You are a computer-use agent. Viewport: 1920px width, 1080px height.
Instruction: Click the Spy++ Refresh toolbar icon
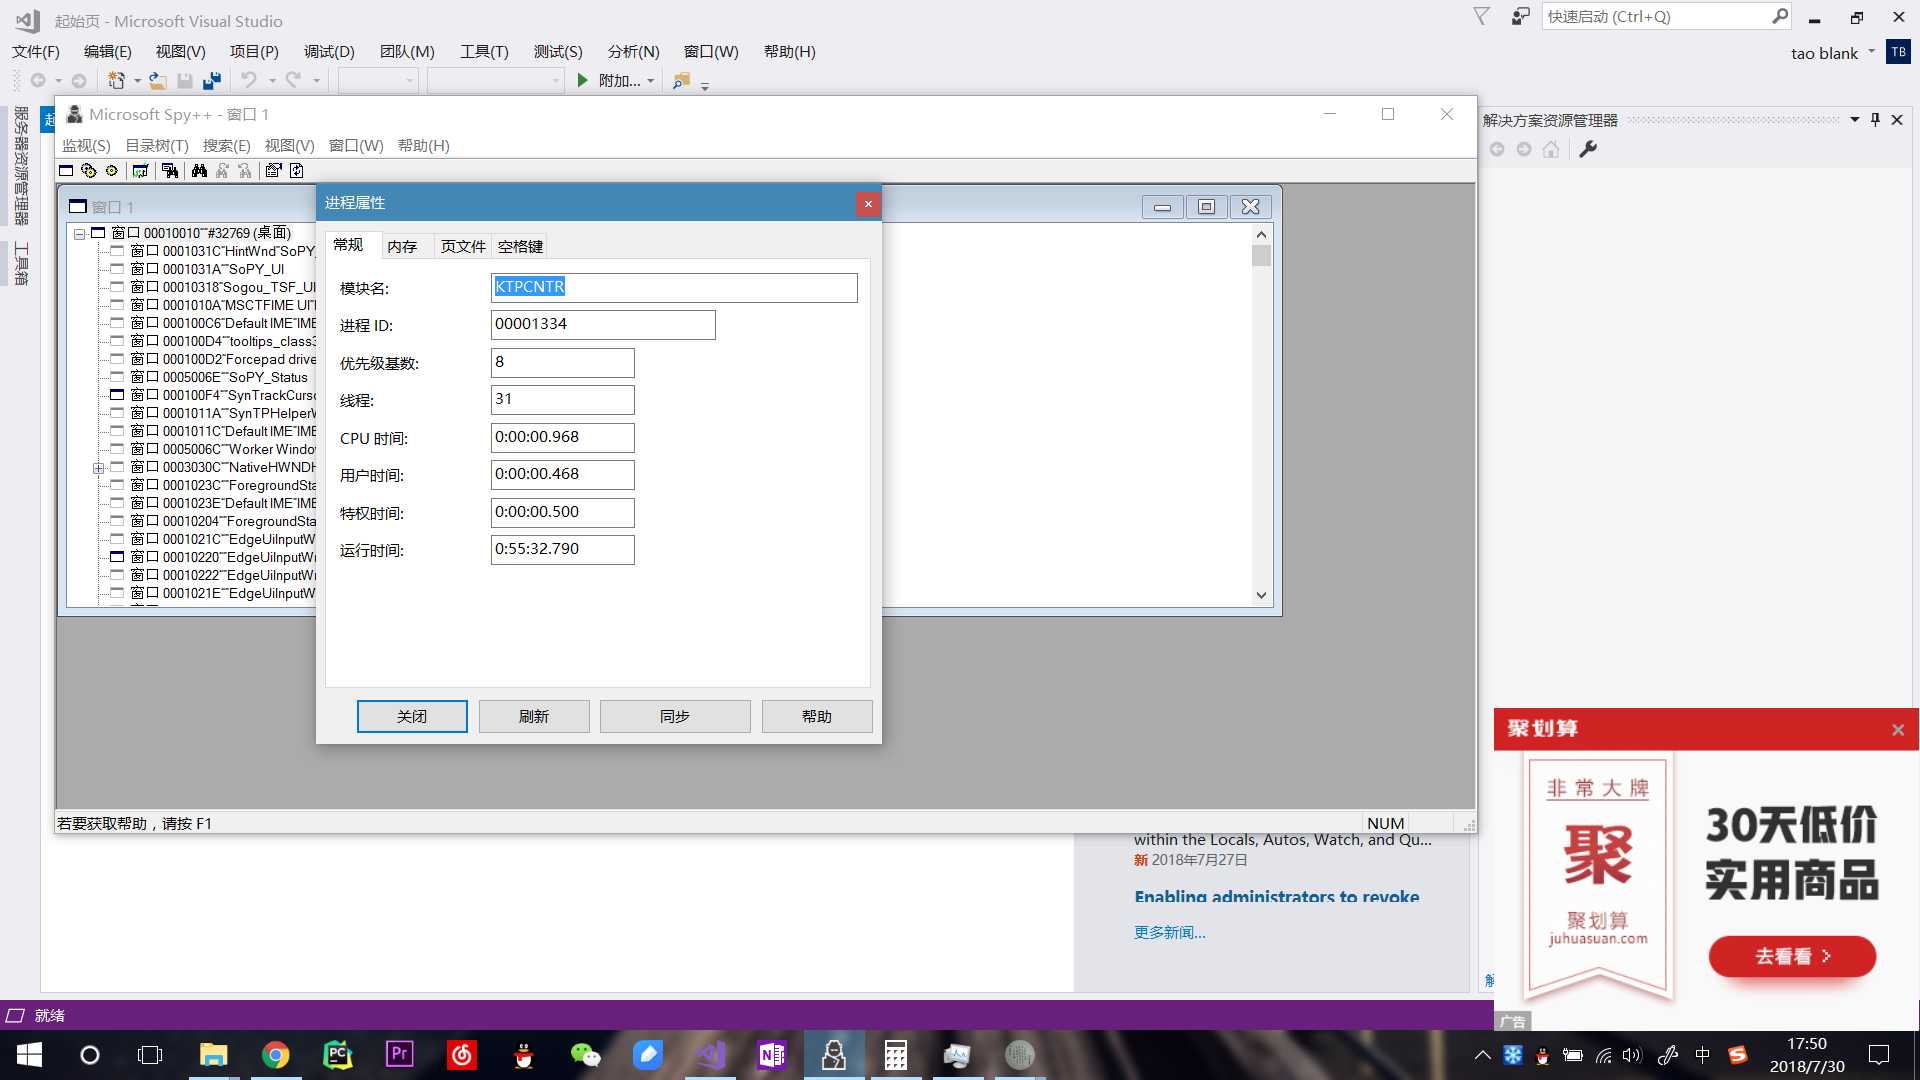coord(296,171)
